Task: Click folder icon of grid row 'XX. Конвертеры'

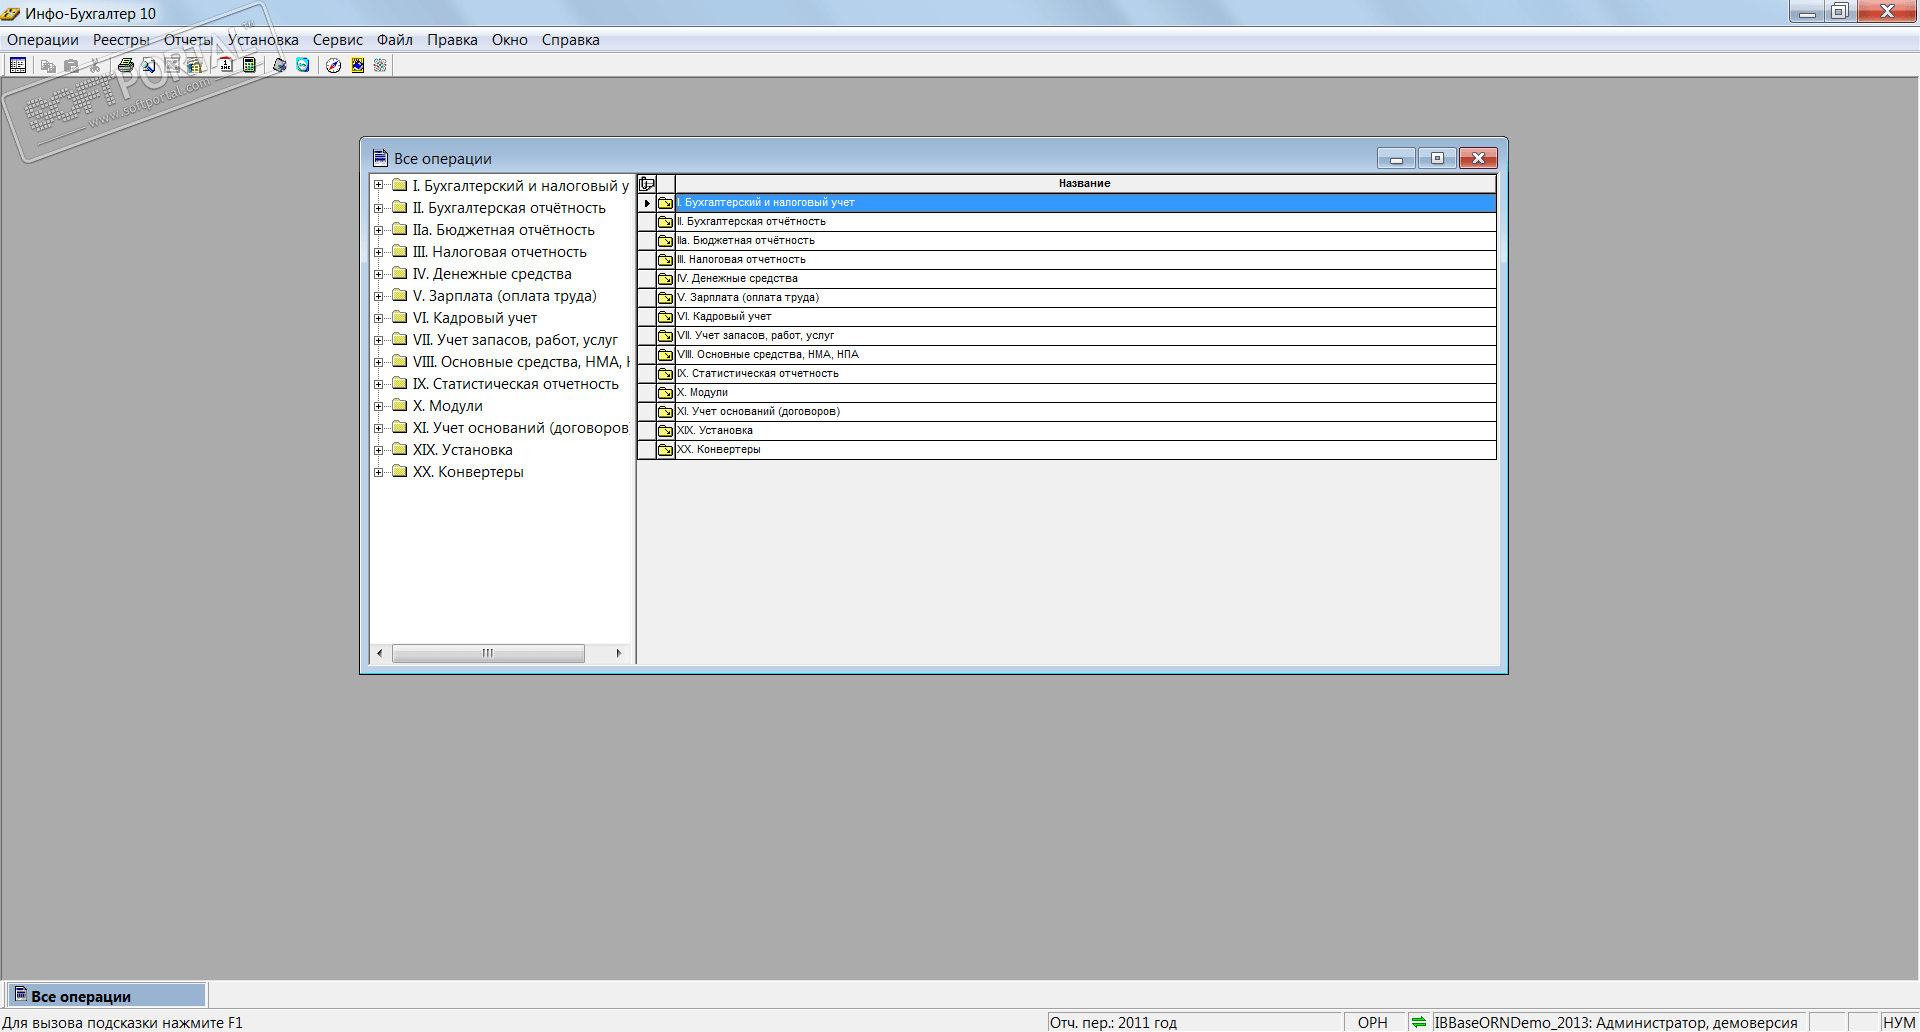Action: pyautogui.click(x=665, y=450)
